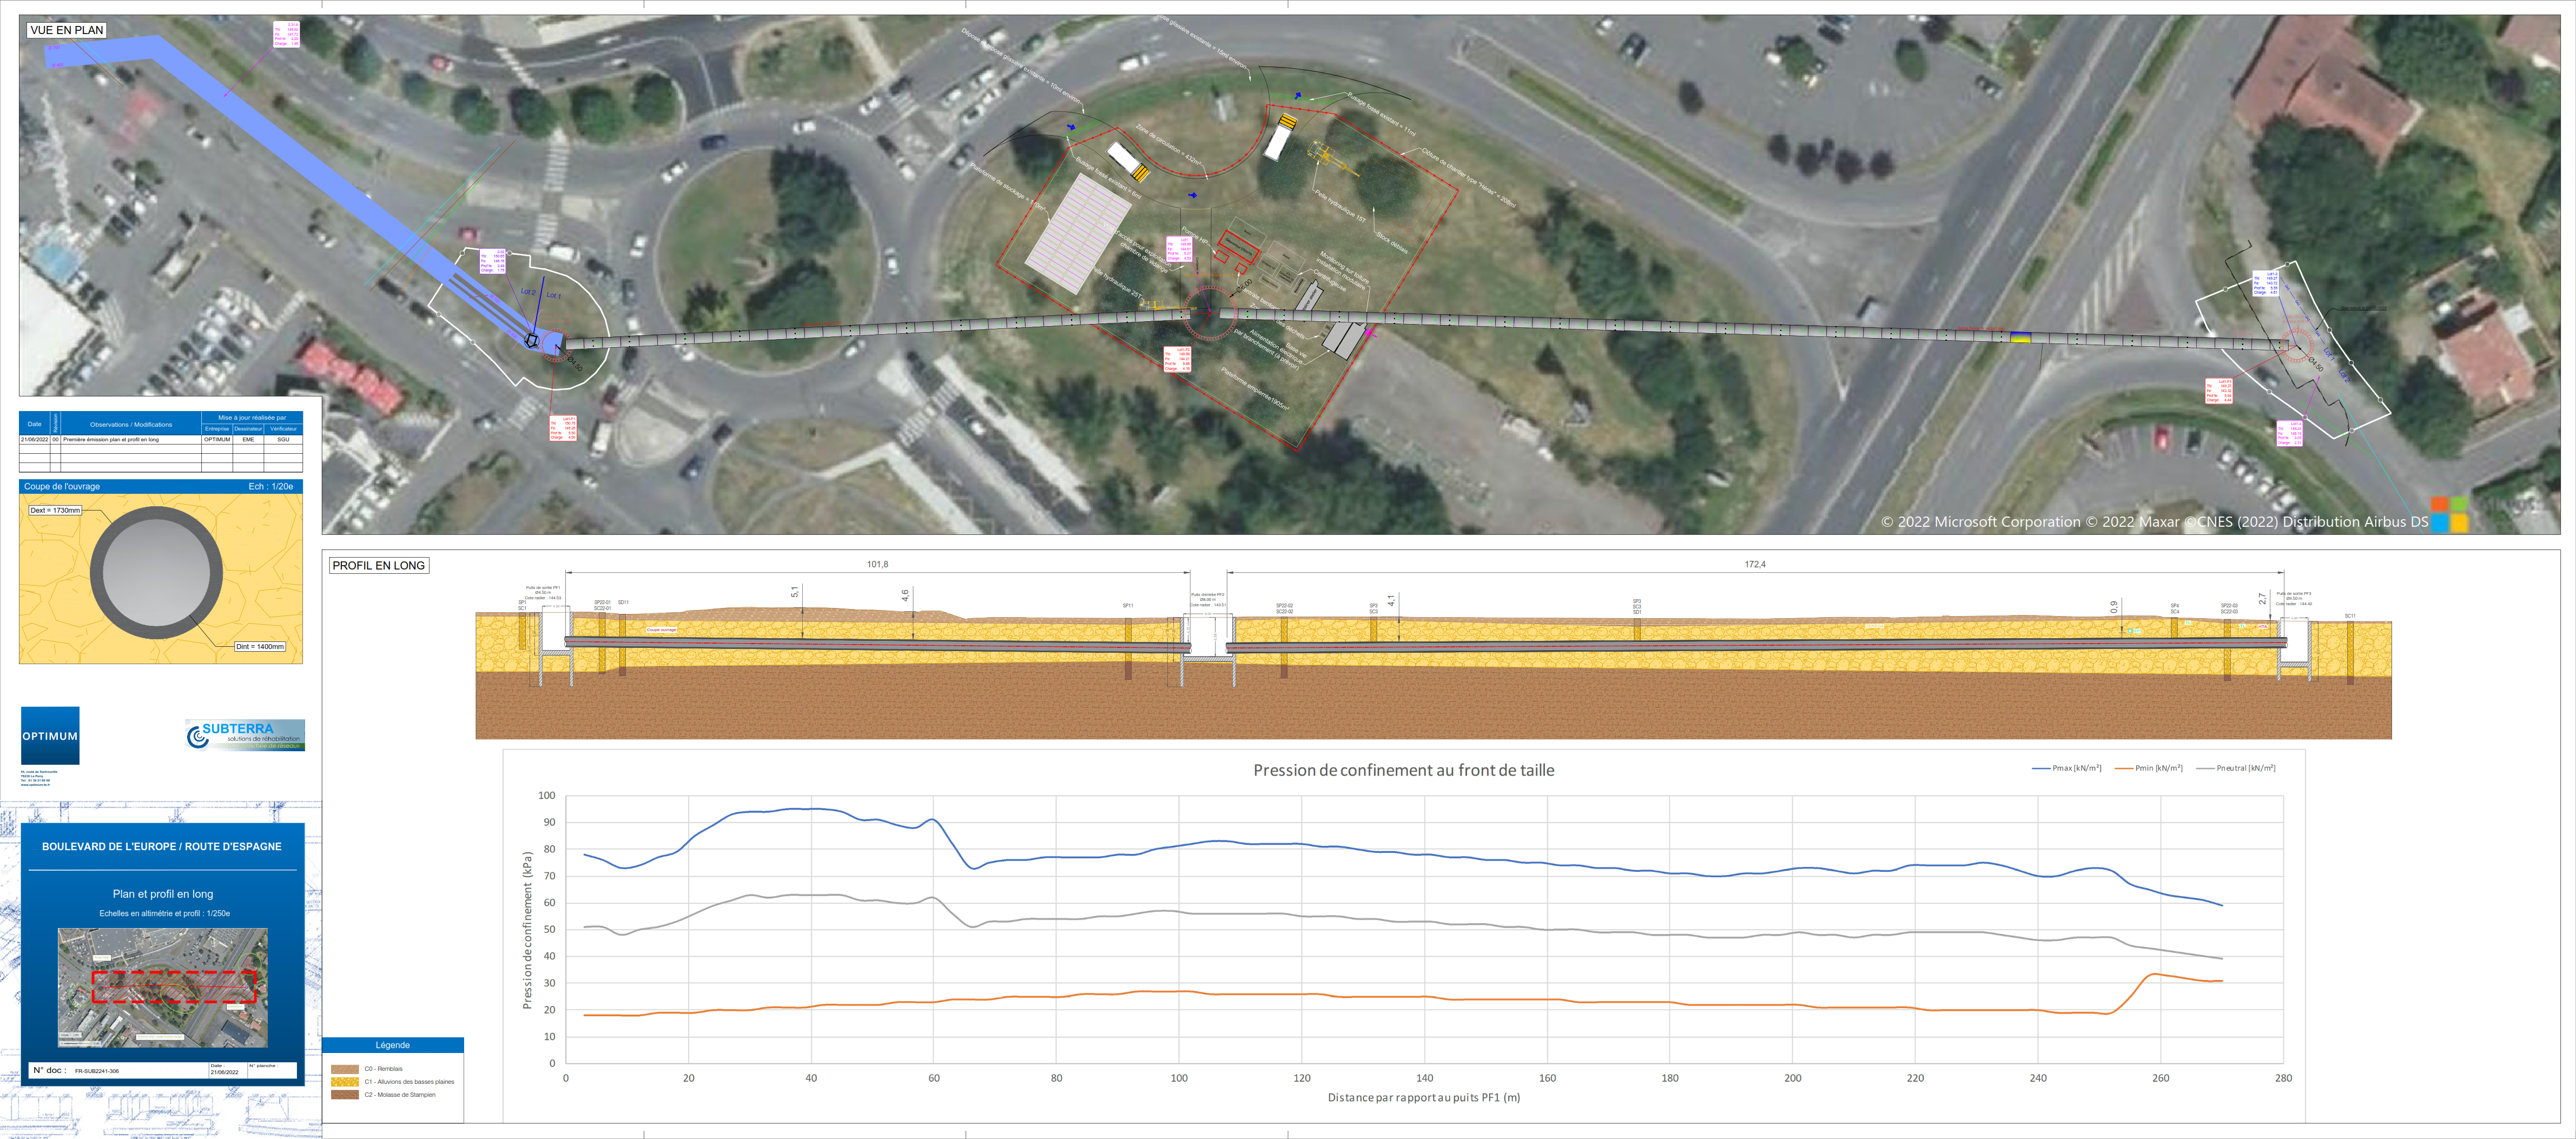Click the cover depth '4,1' label
2576x1139 pixels.
pos(1392,600)
